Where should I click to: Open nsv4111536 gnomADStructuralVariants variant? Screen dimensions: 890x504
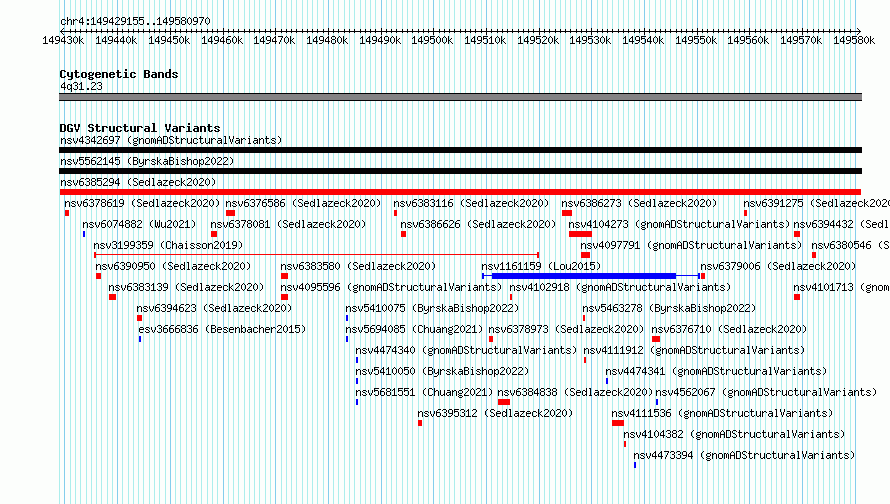point(722,413)
